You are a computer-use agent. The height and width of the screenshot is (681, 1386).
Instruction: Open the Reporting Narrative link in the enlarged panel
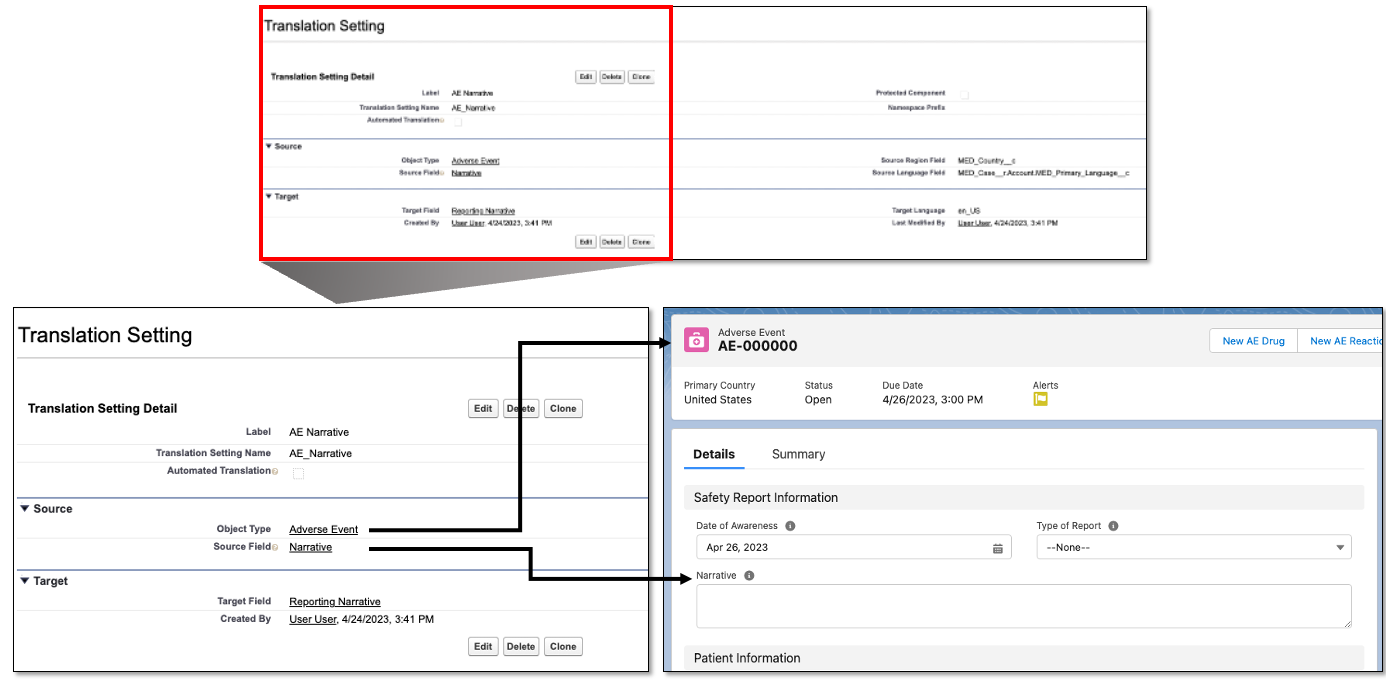coord(334,602)
